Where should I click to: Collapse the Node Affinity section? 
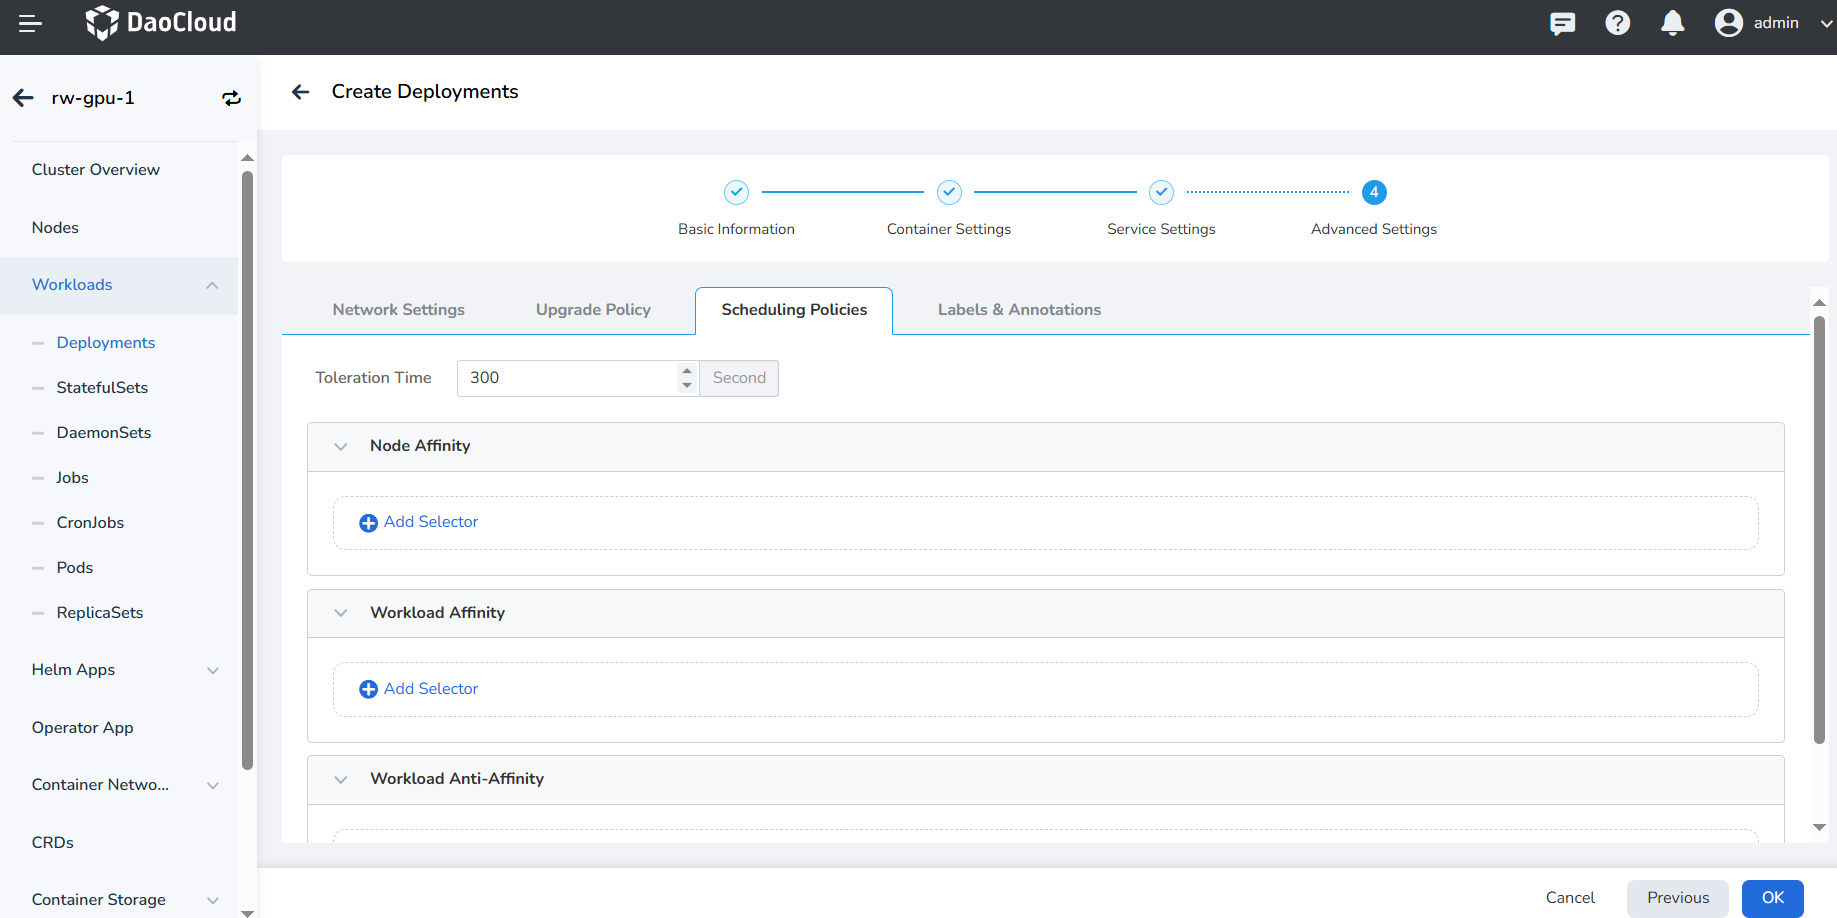(341, 447)
